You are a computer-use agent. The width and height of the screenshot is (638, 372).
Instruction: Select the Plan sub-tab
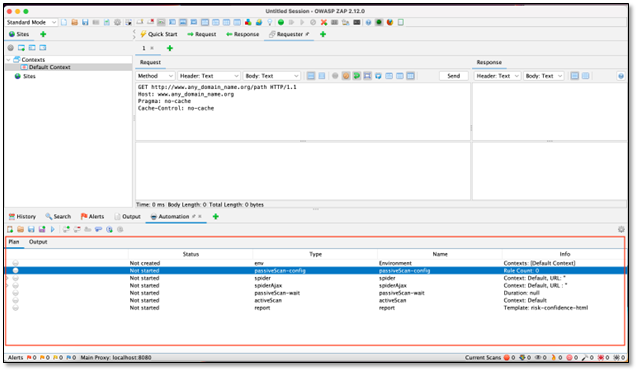14,242
